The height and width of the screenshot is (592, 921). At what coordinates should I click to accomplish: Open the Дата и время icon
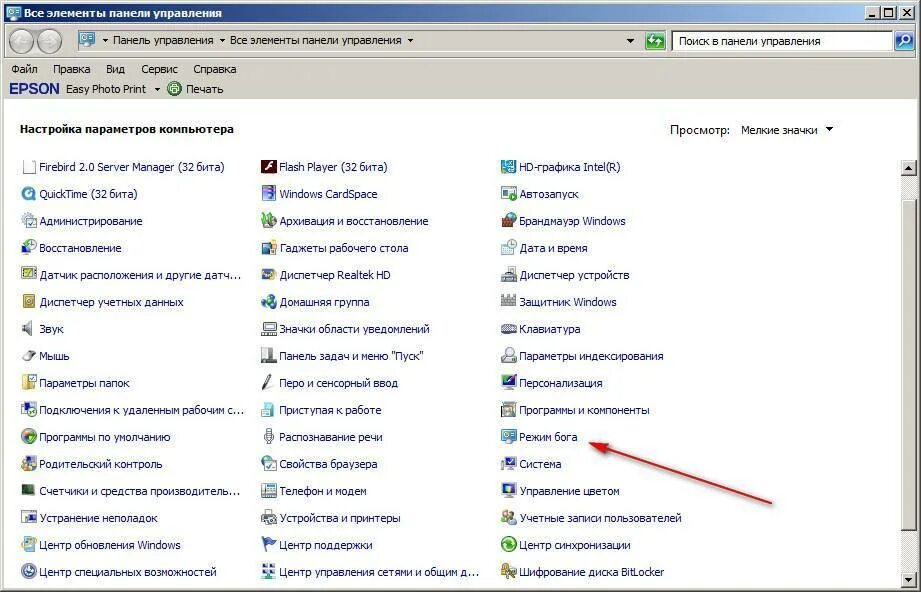click(x=508, y=248)
